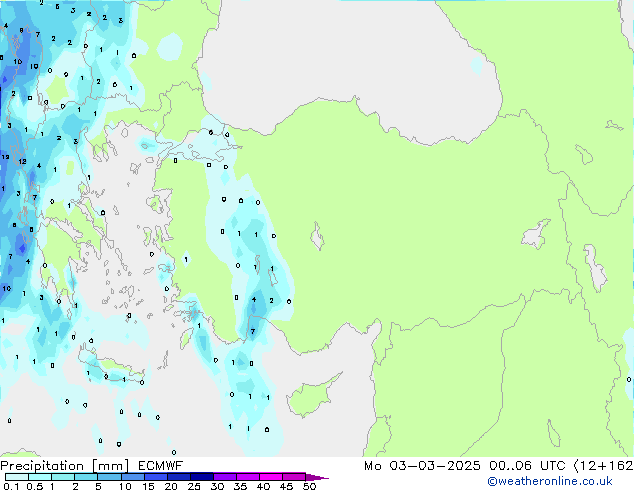Screen dimensions: 634x490
Task: Click the 'Precipitation [mm]' title text
Action: tap(65, 466)
